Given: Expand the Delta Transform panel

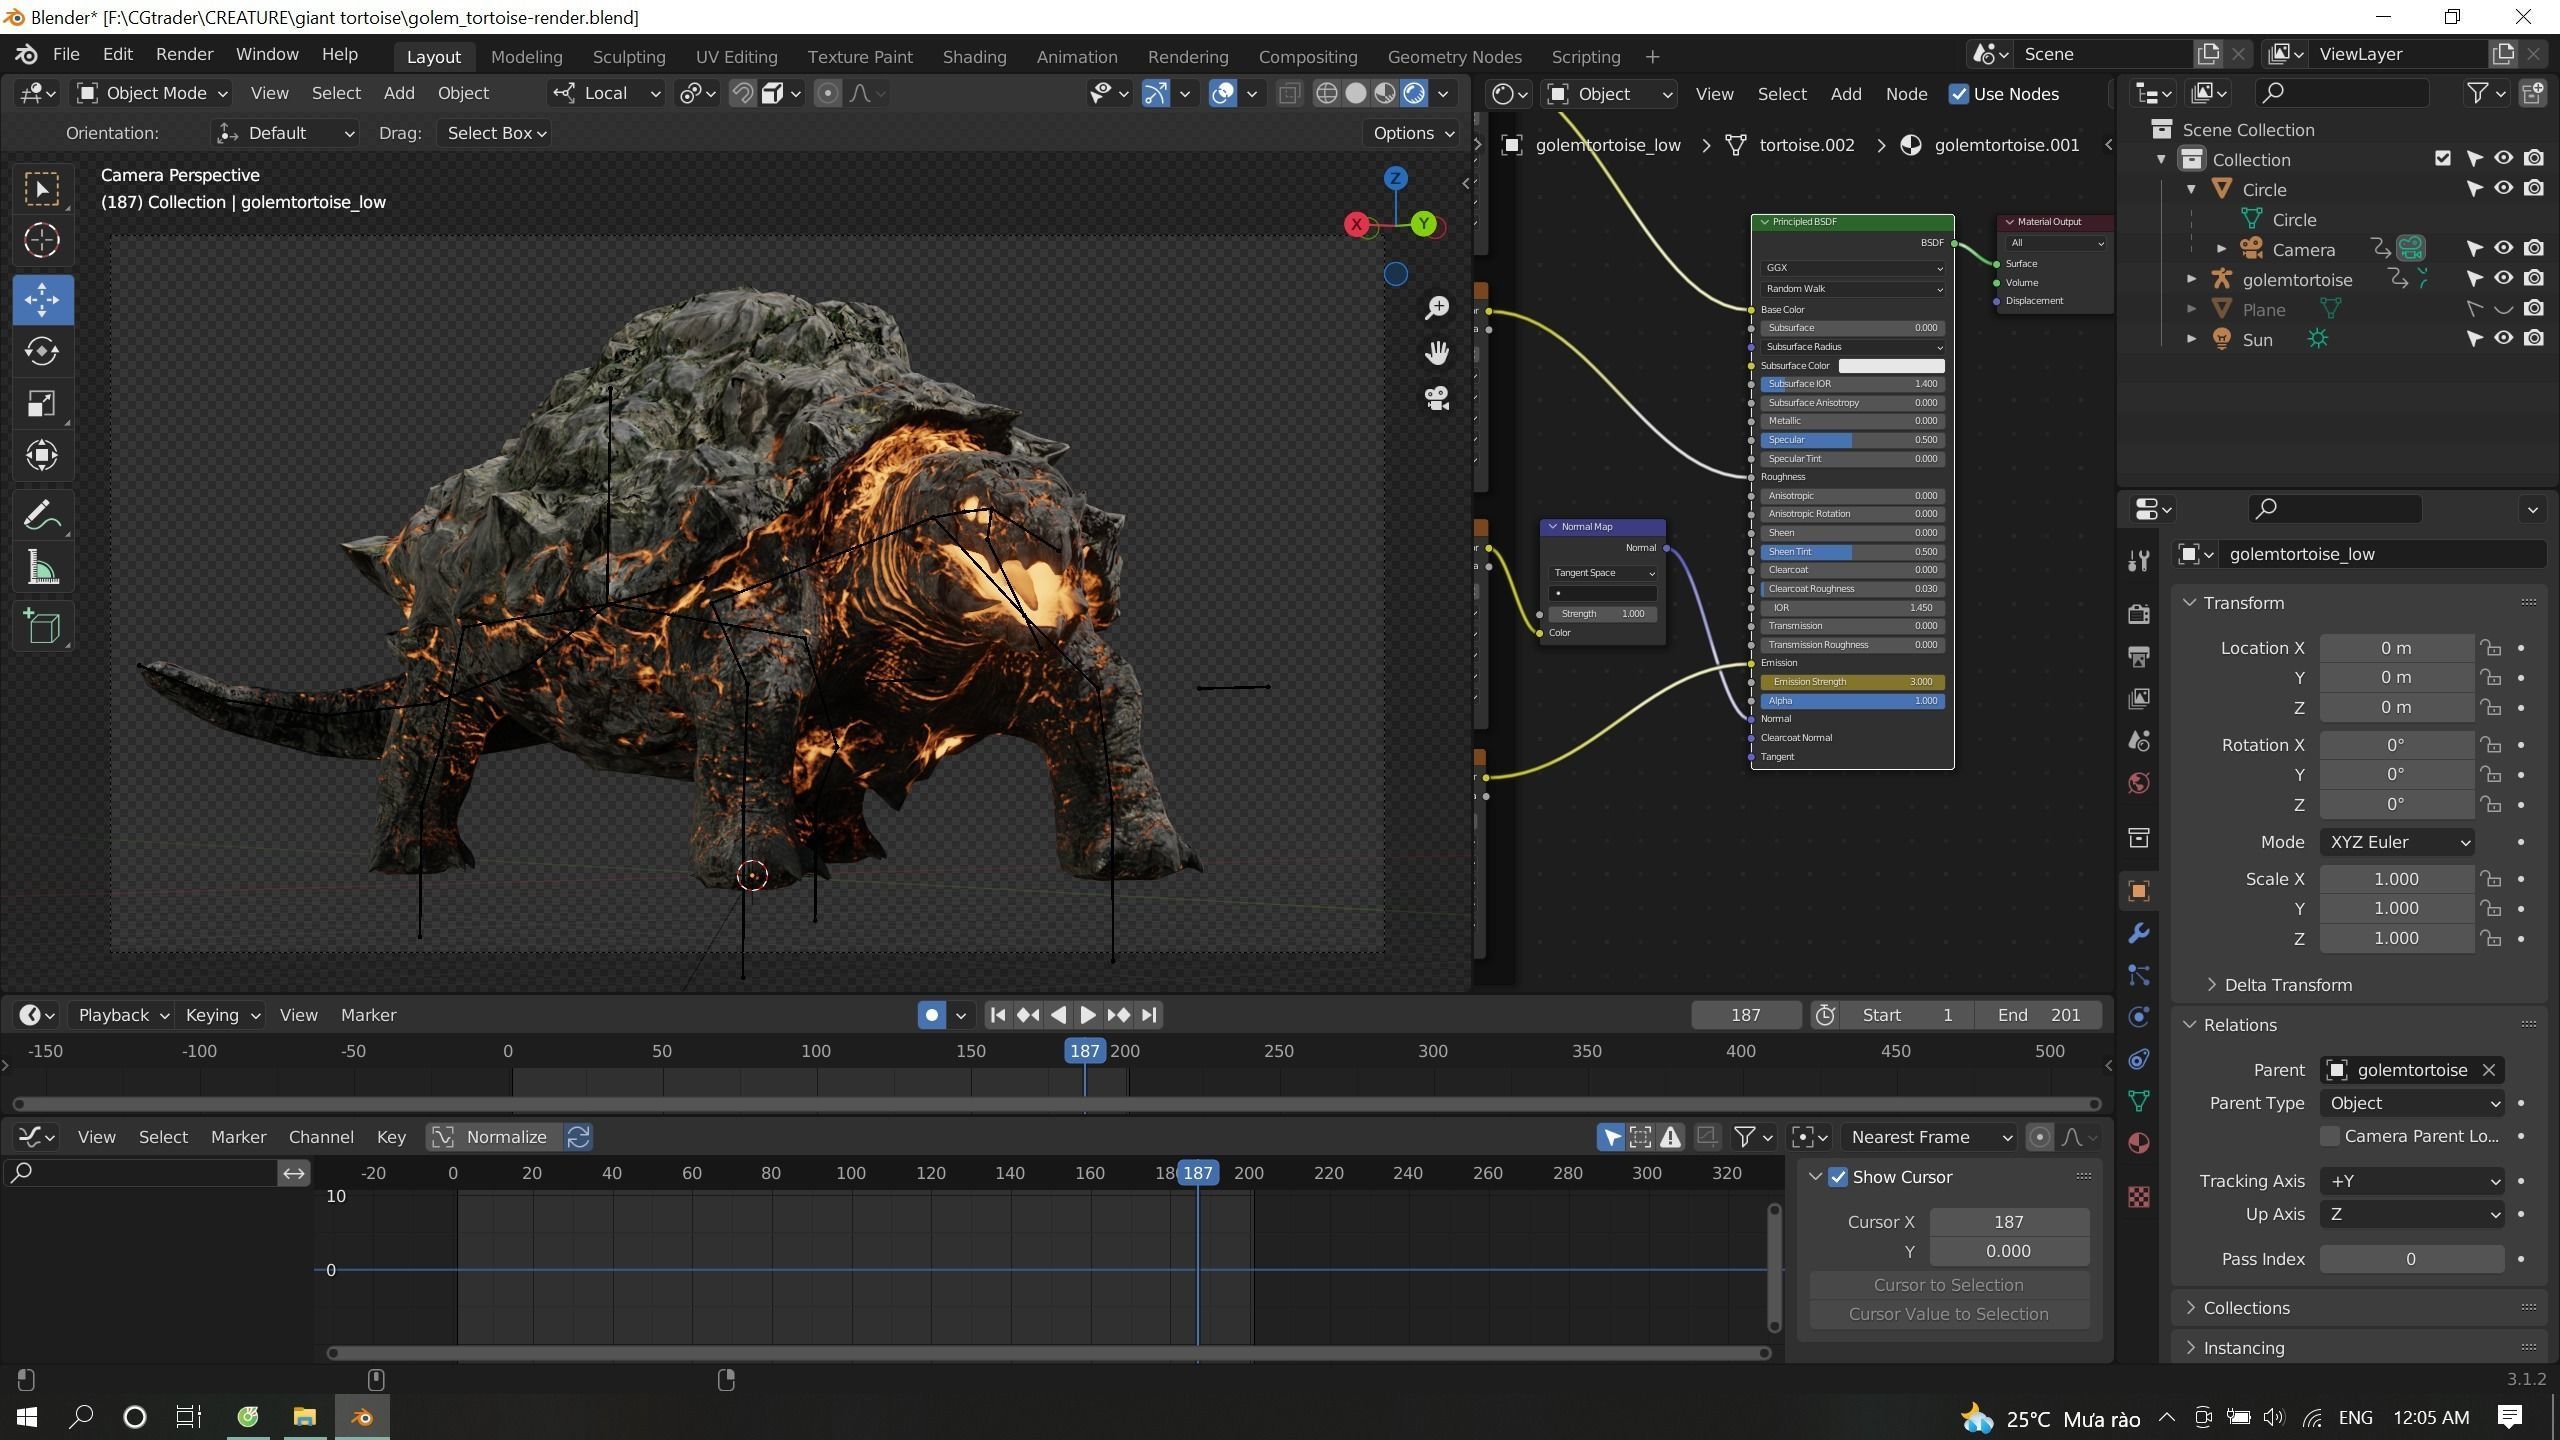Looking at the screenshot, I should click(x=2287, y=985).
